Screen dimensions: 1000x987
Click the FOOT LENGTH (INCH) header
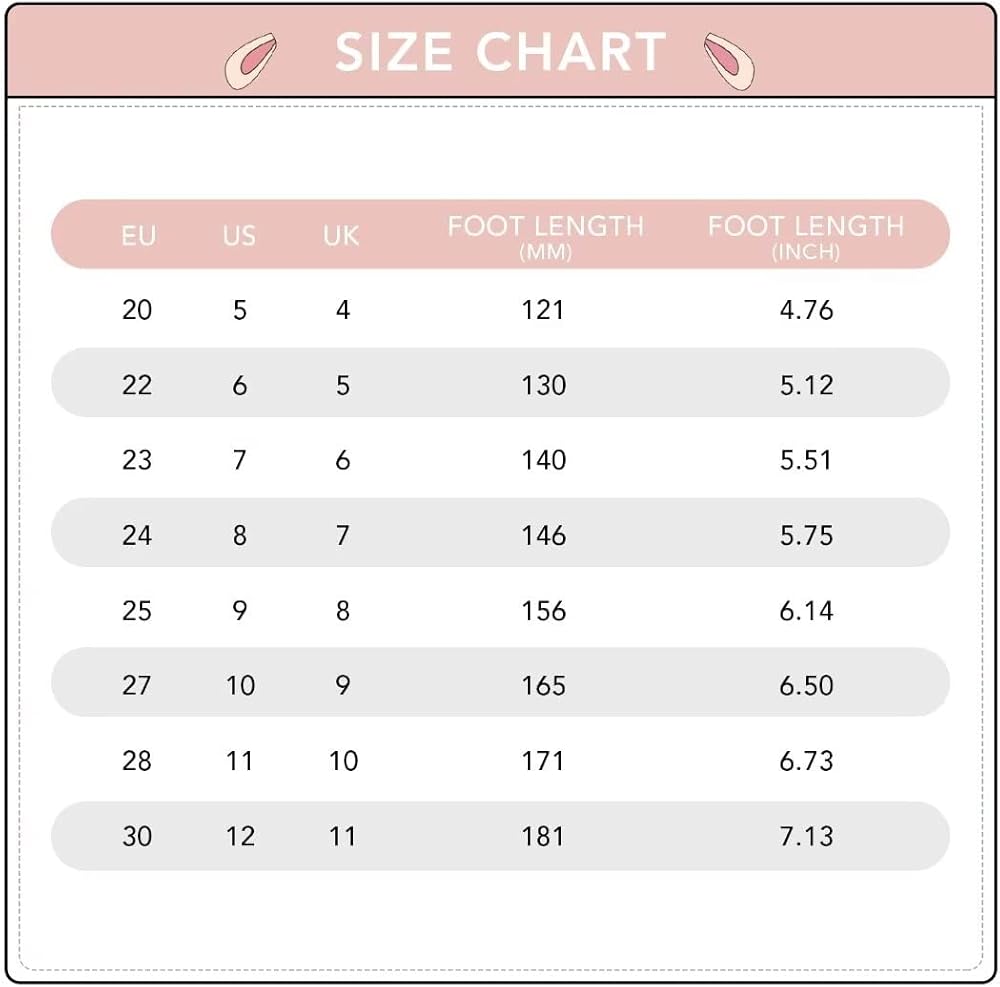coord(806,236)
